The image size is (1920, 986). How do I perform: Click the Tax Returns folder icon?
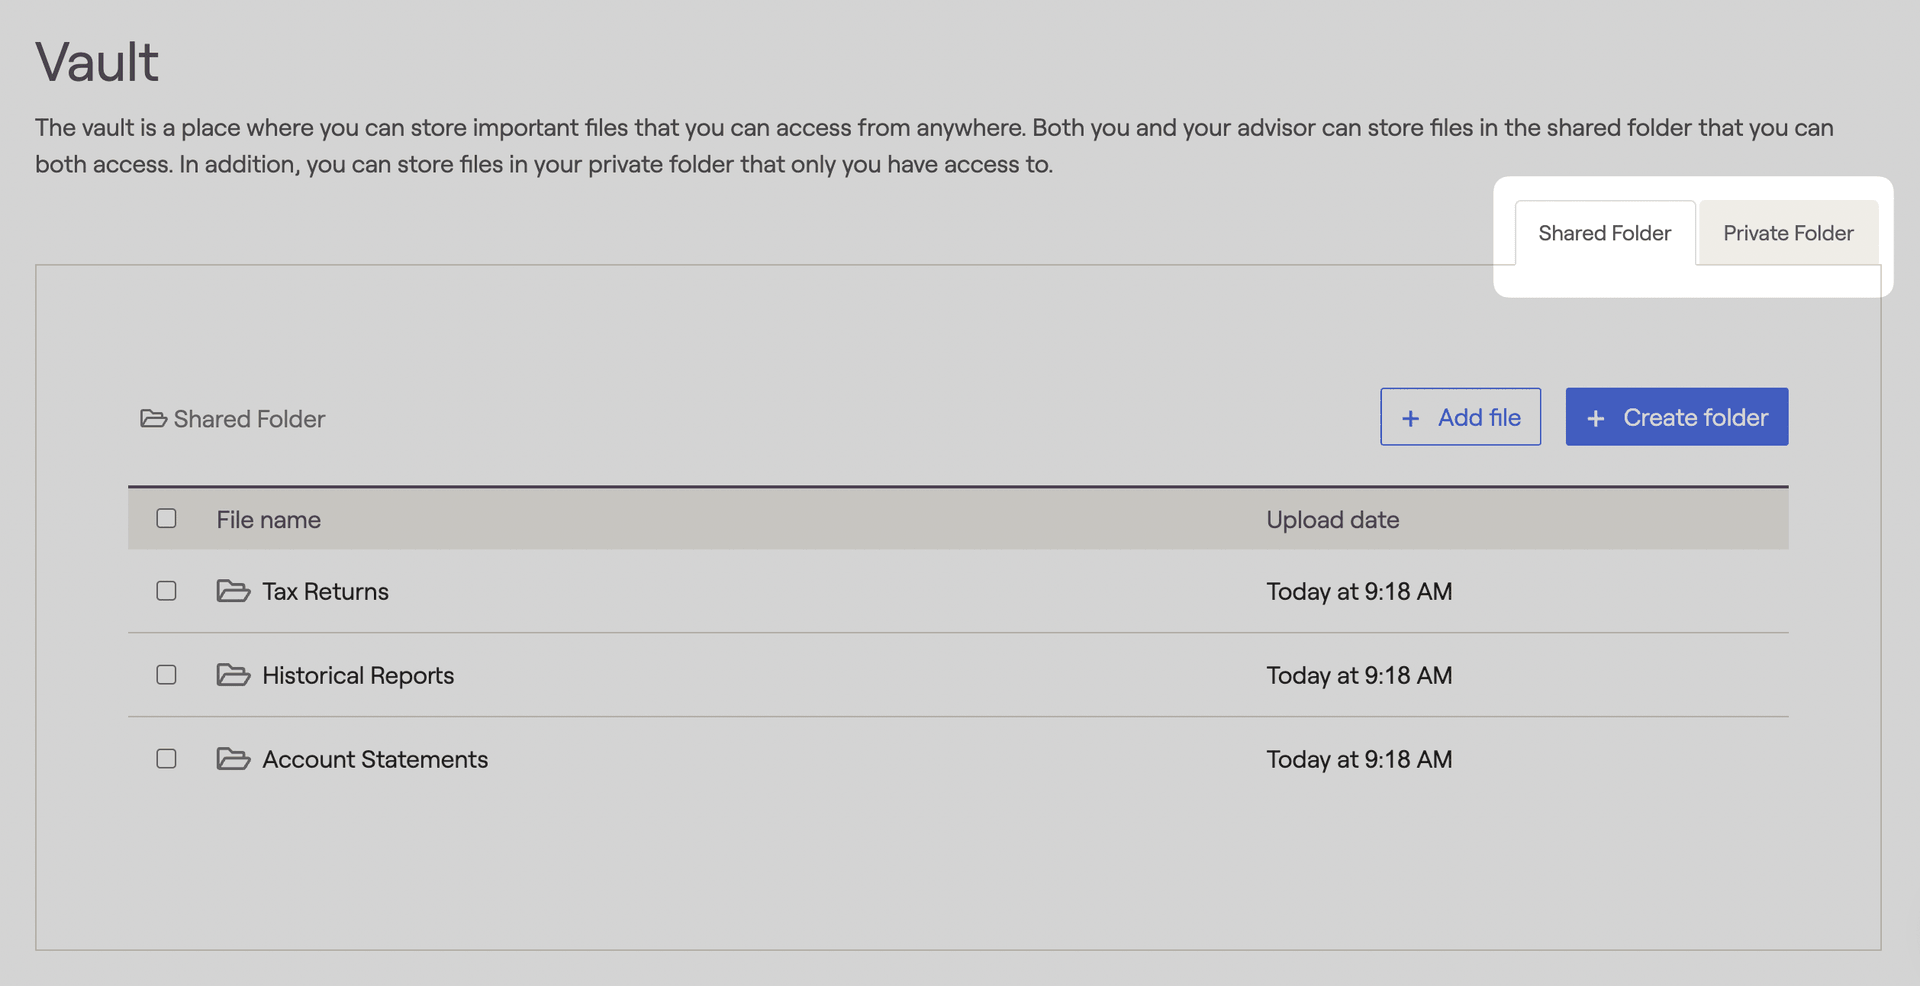(x=233, y=591)
